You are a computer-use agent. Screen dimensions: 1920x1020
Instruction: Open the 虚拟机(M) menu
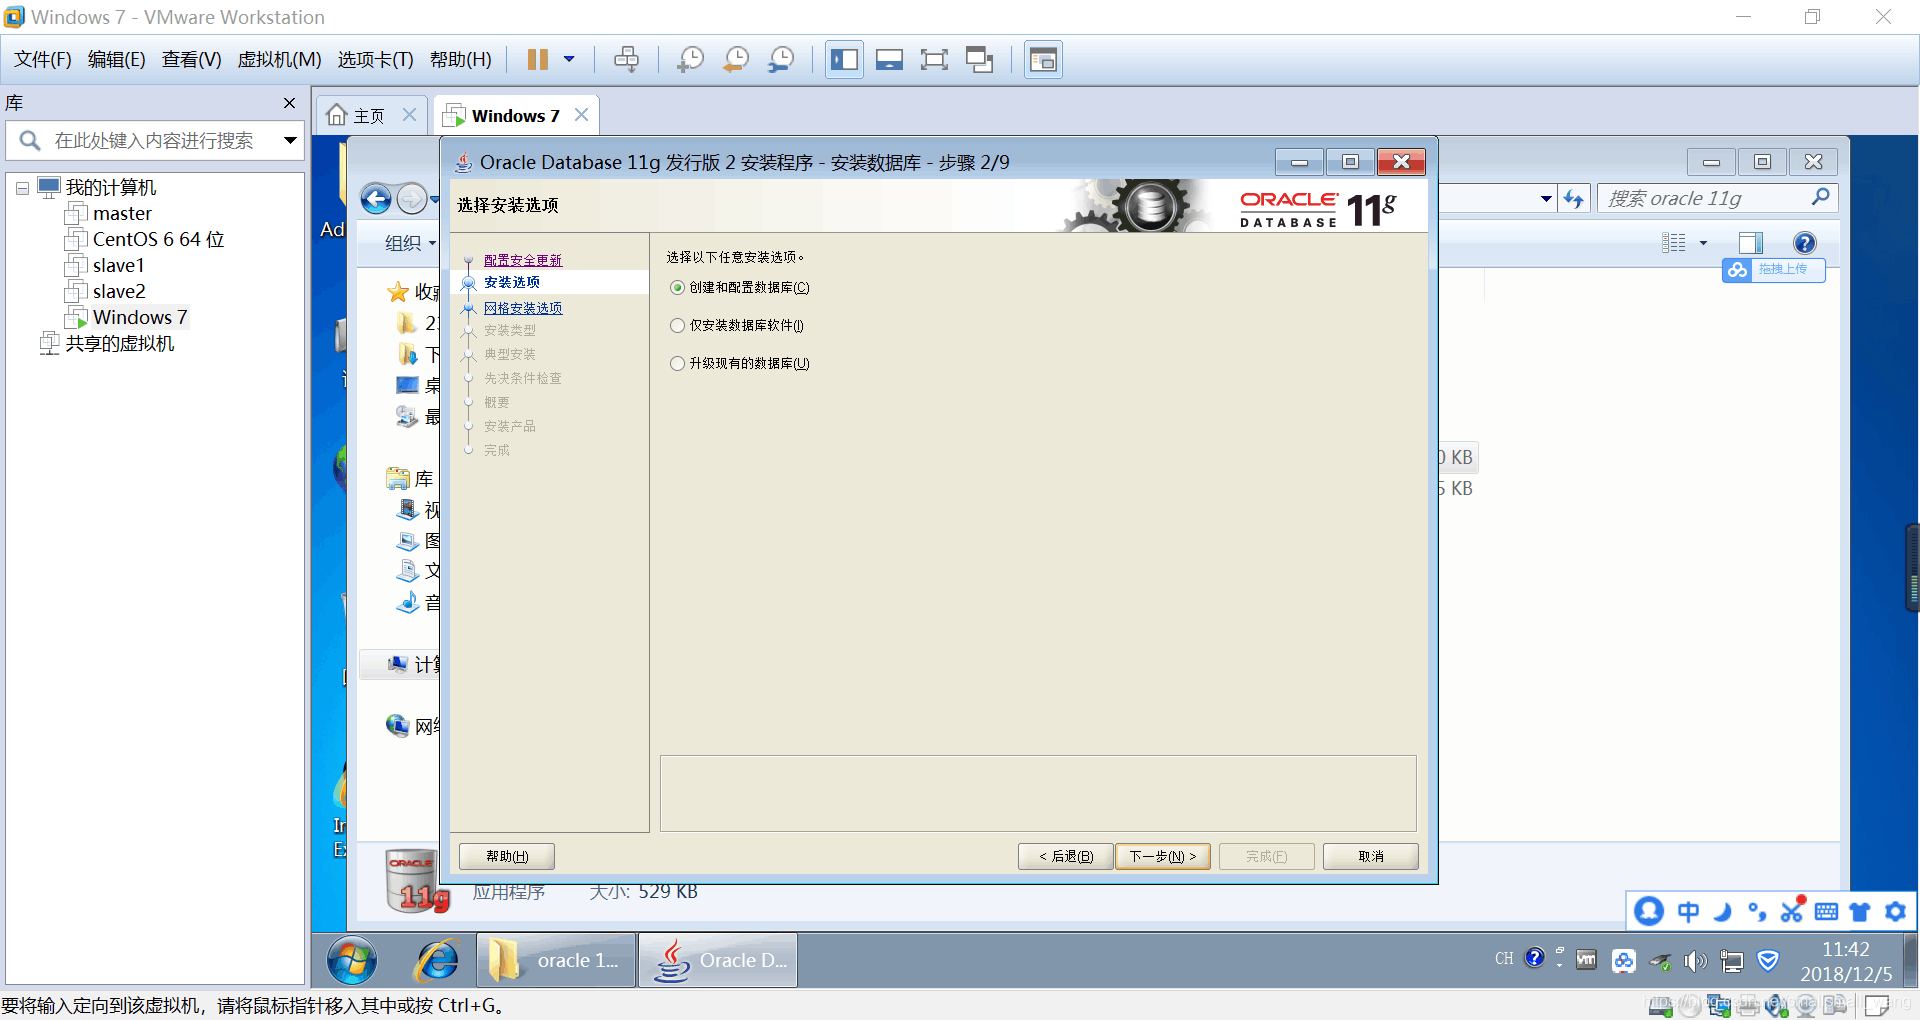click(x=279, y=60)
